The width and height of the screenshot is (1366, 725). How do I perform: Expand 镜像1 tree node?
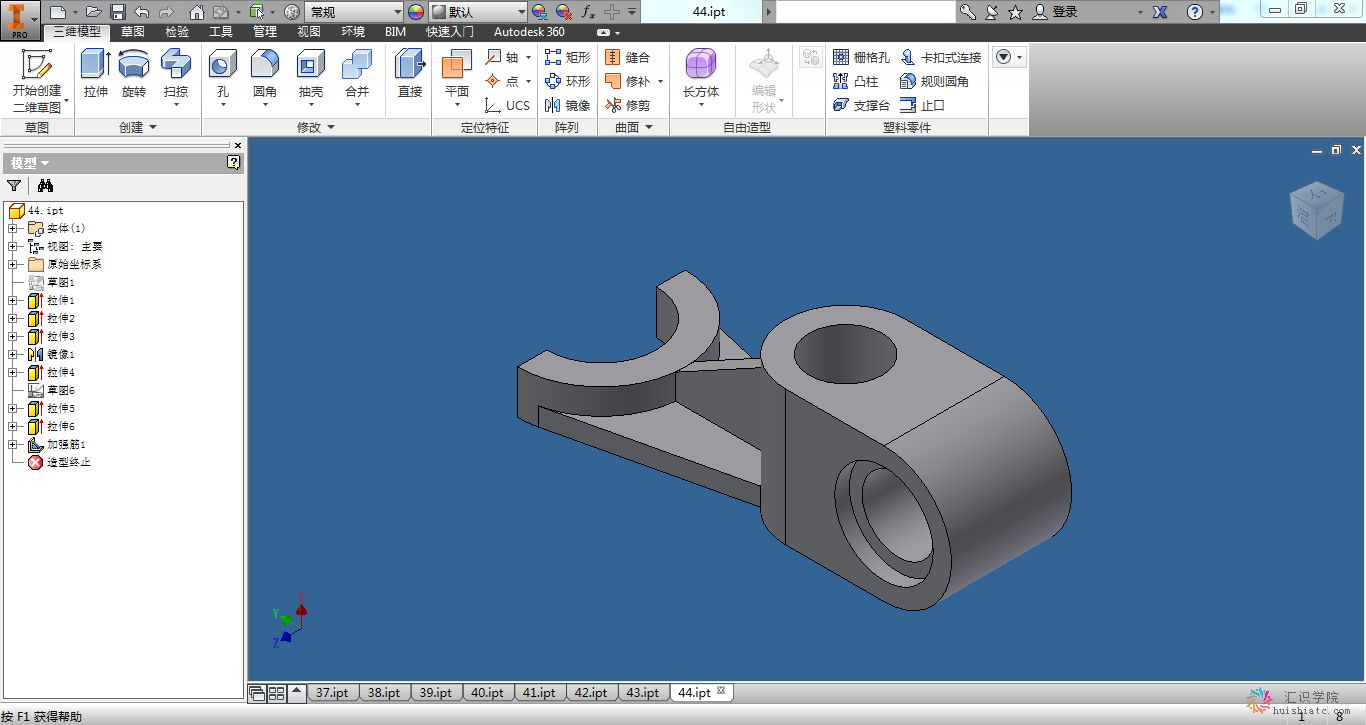pyautogui.click(x=12, y=354)
